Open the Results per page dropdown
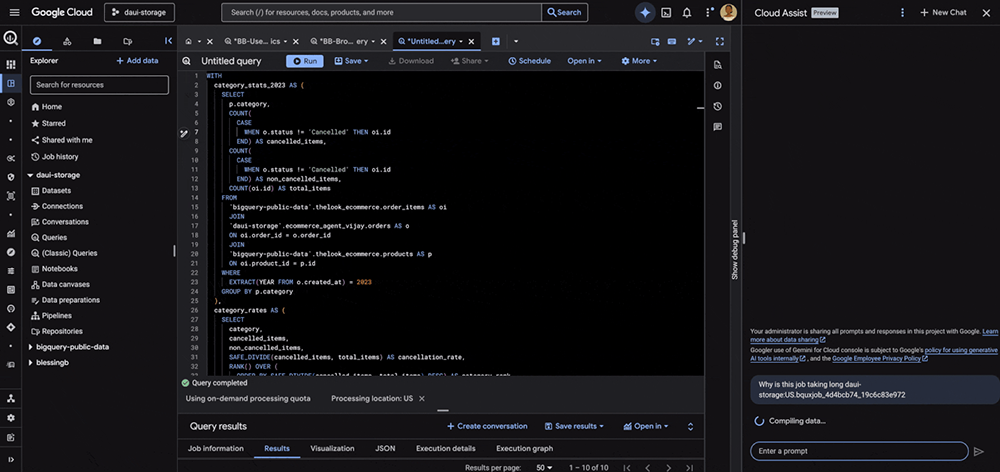Screen dimensions: 1000x472 click(545, 467)
